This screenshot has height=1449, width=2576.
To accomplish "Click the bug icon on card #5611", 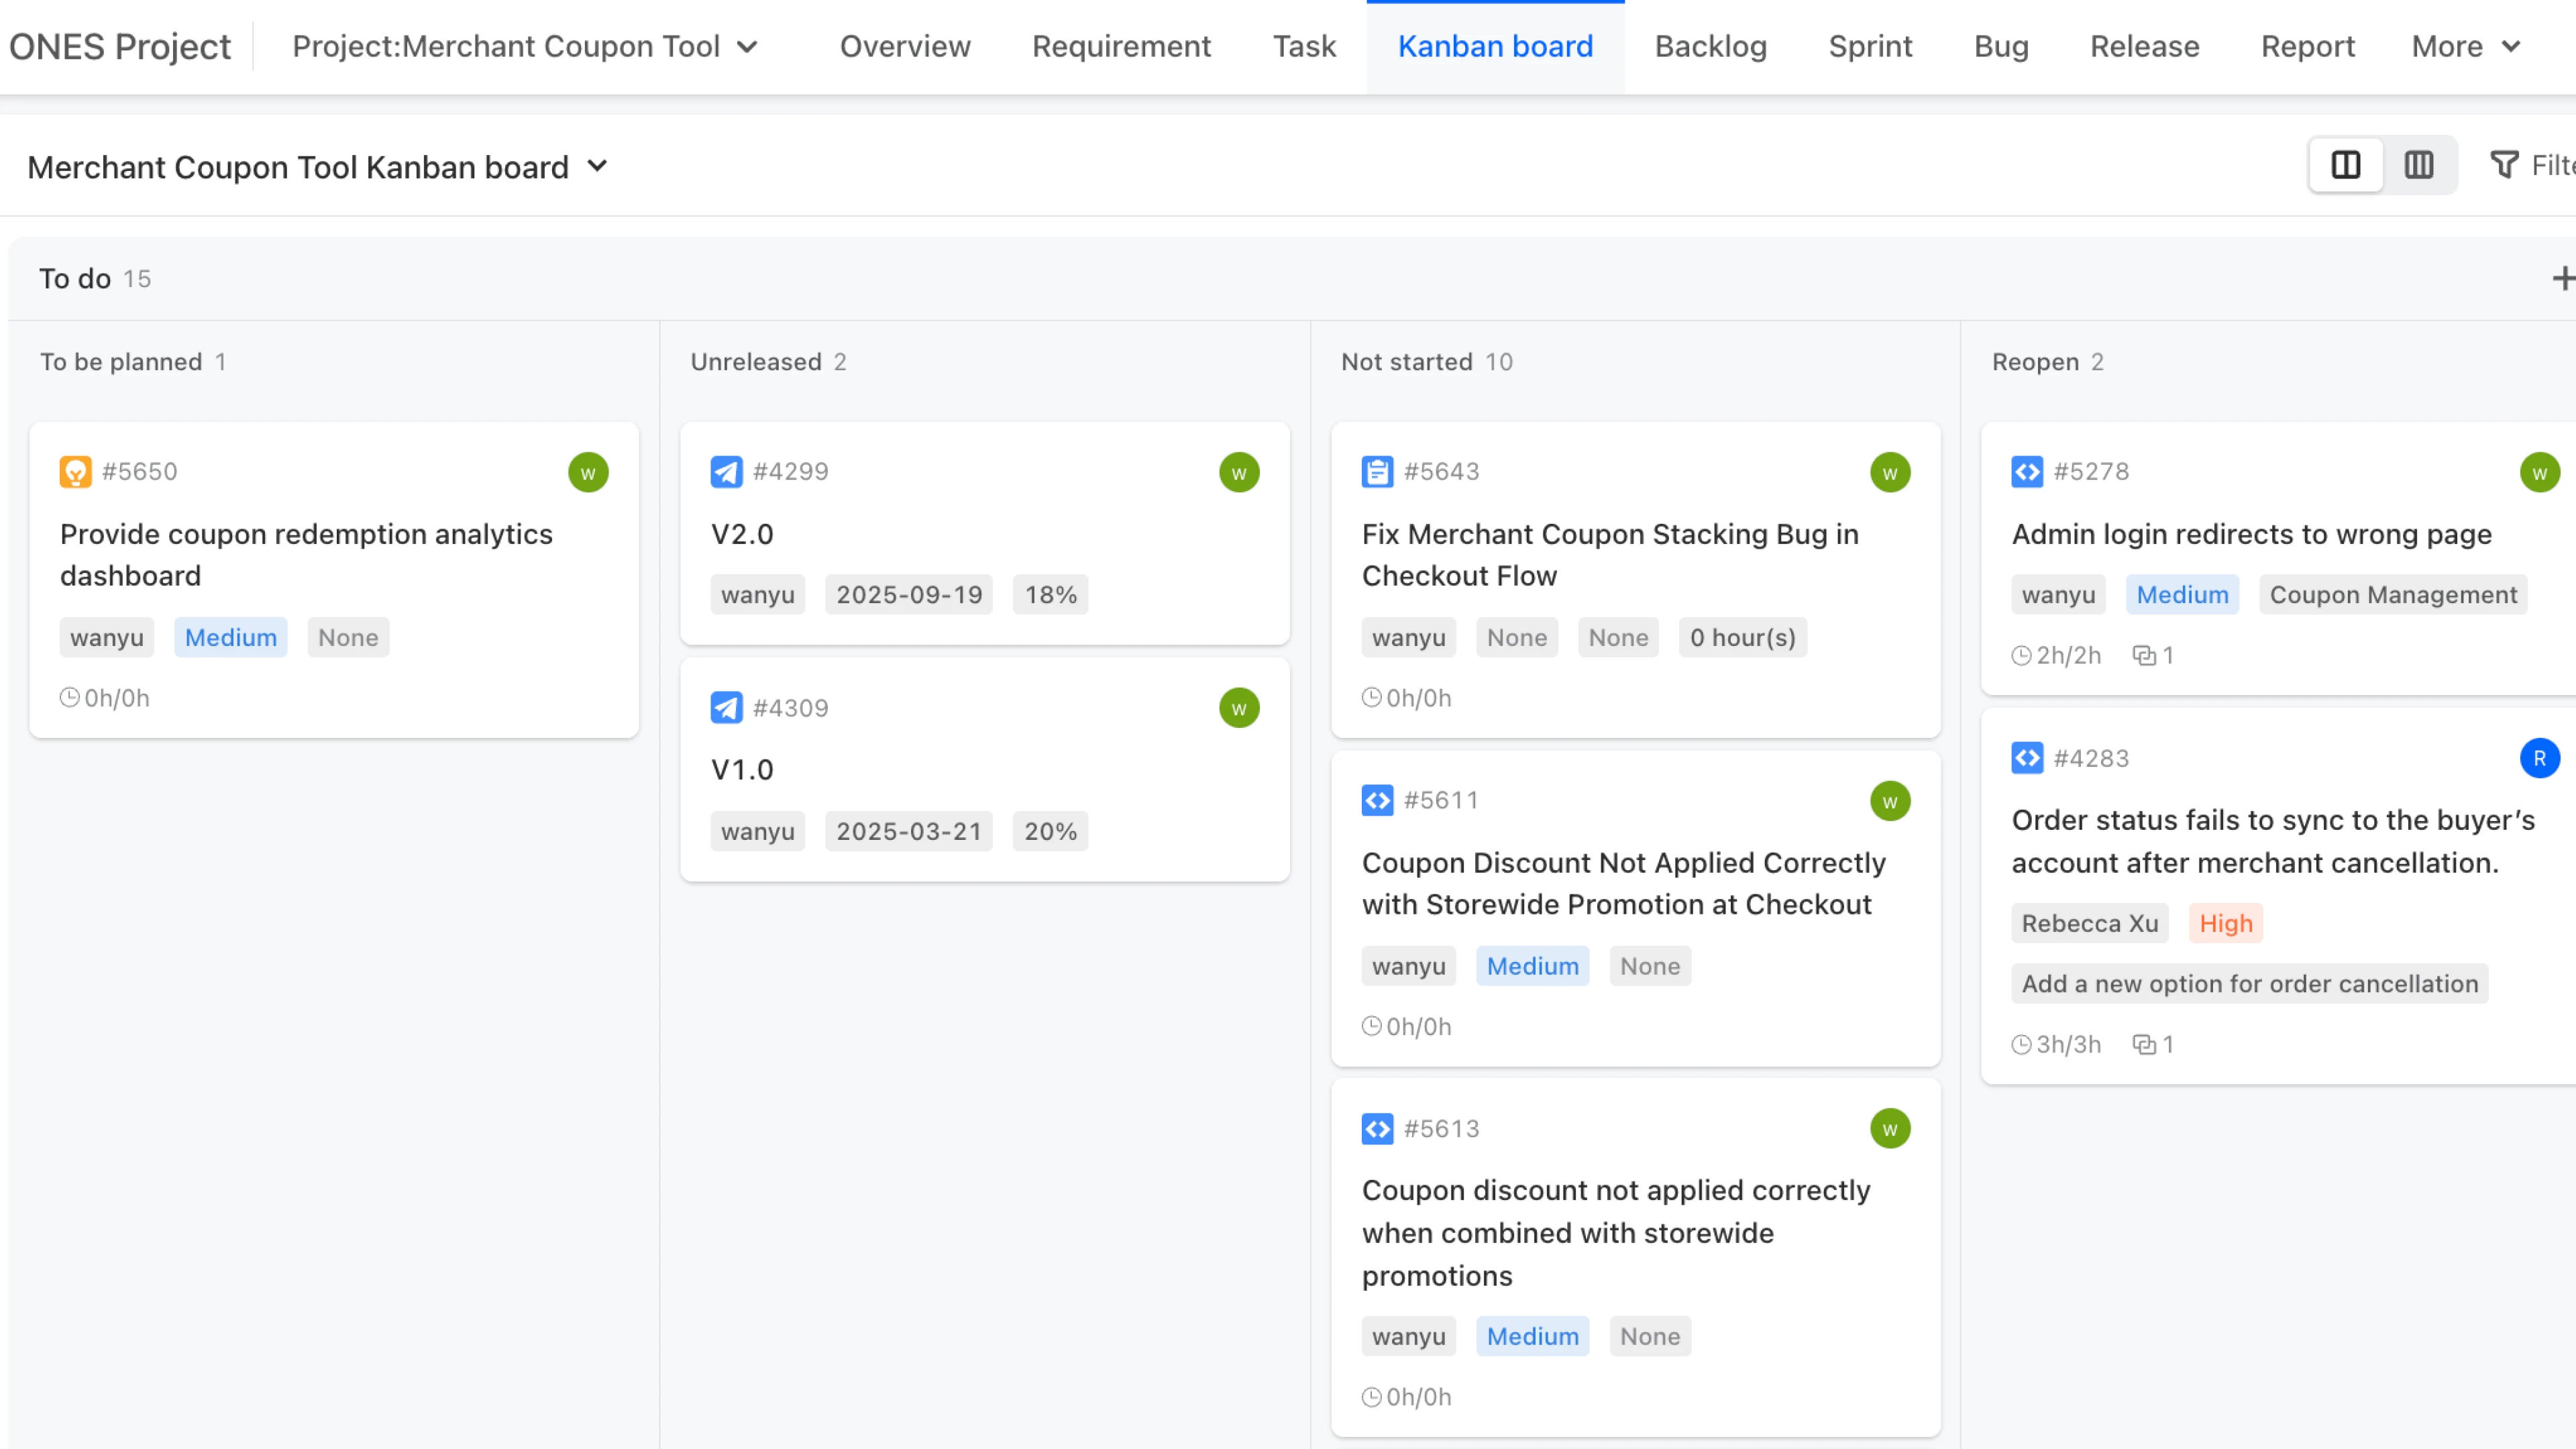I will tap(1377, 800).
